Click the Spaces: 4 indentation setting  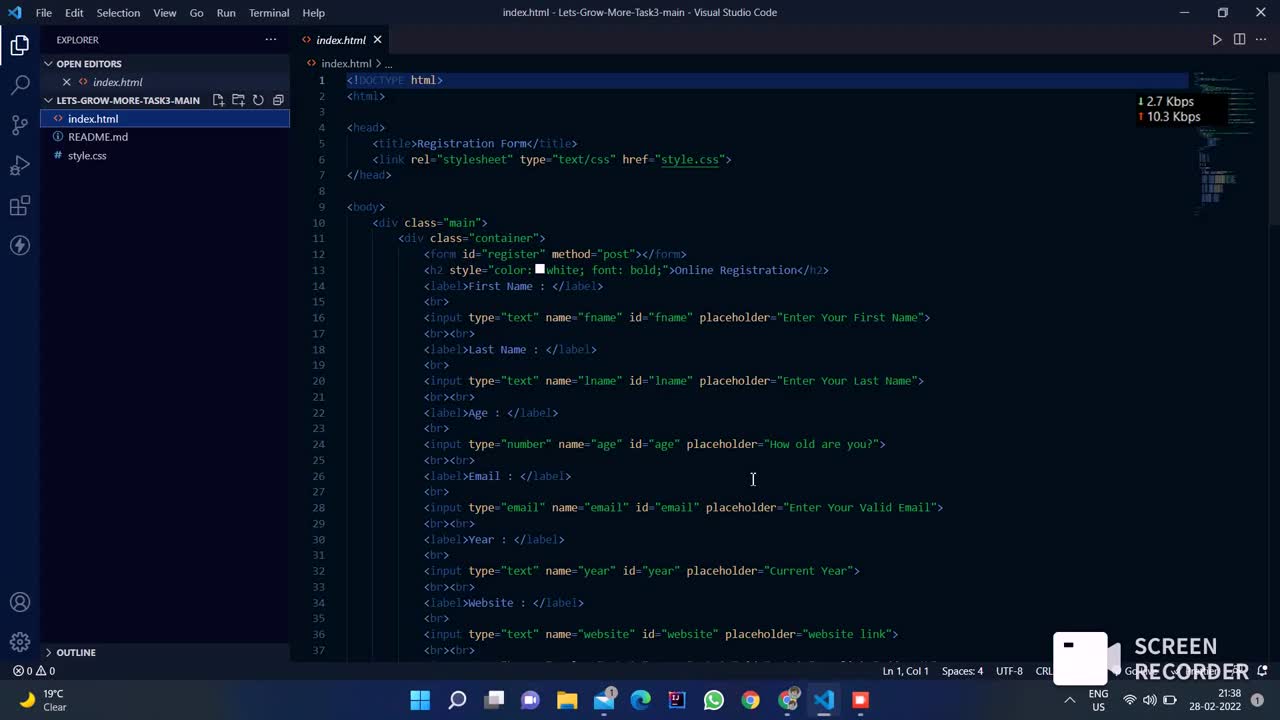962,671
